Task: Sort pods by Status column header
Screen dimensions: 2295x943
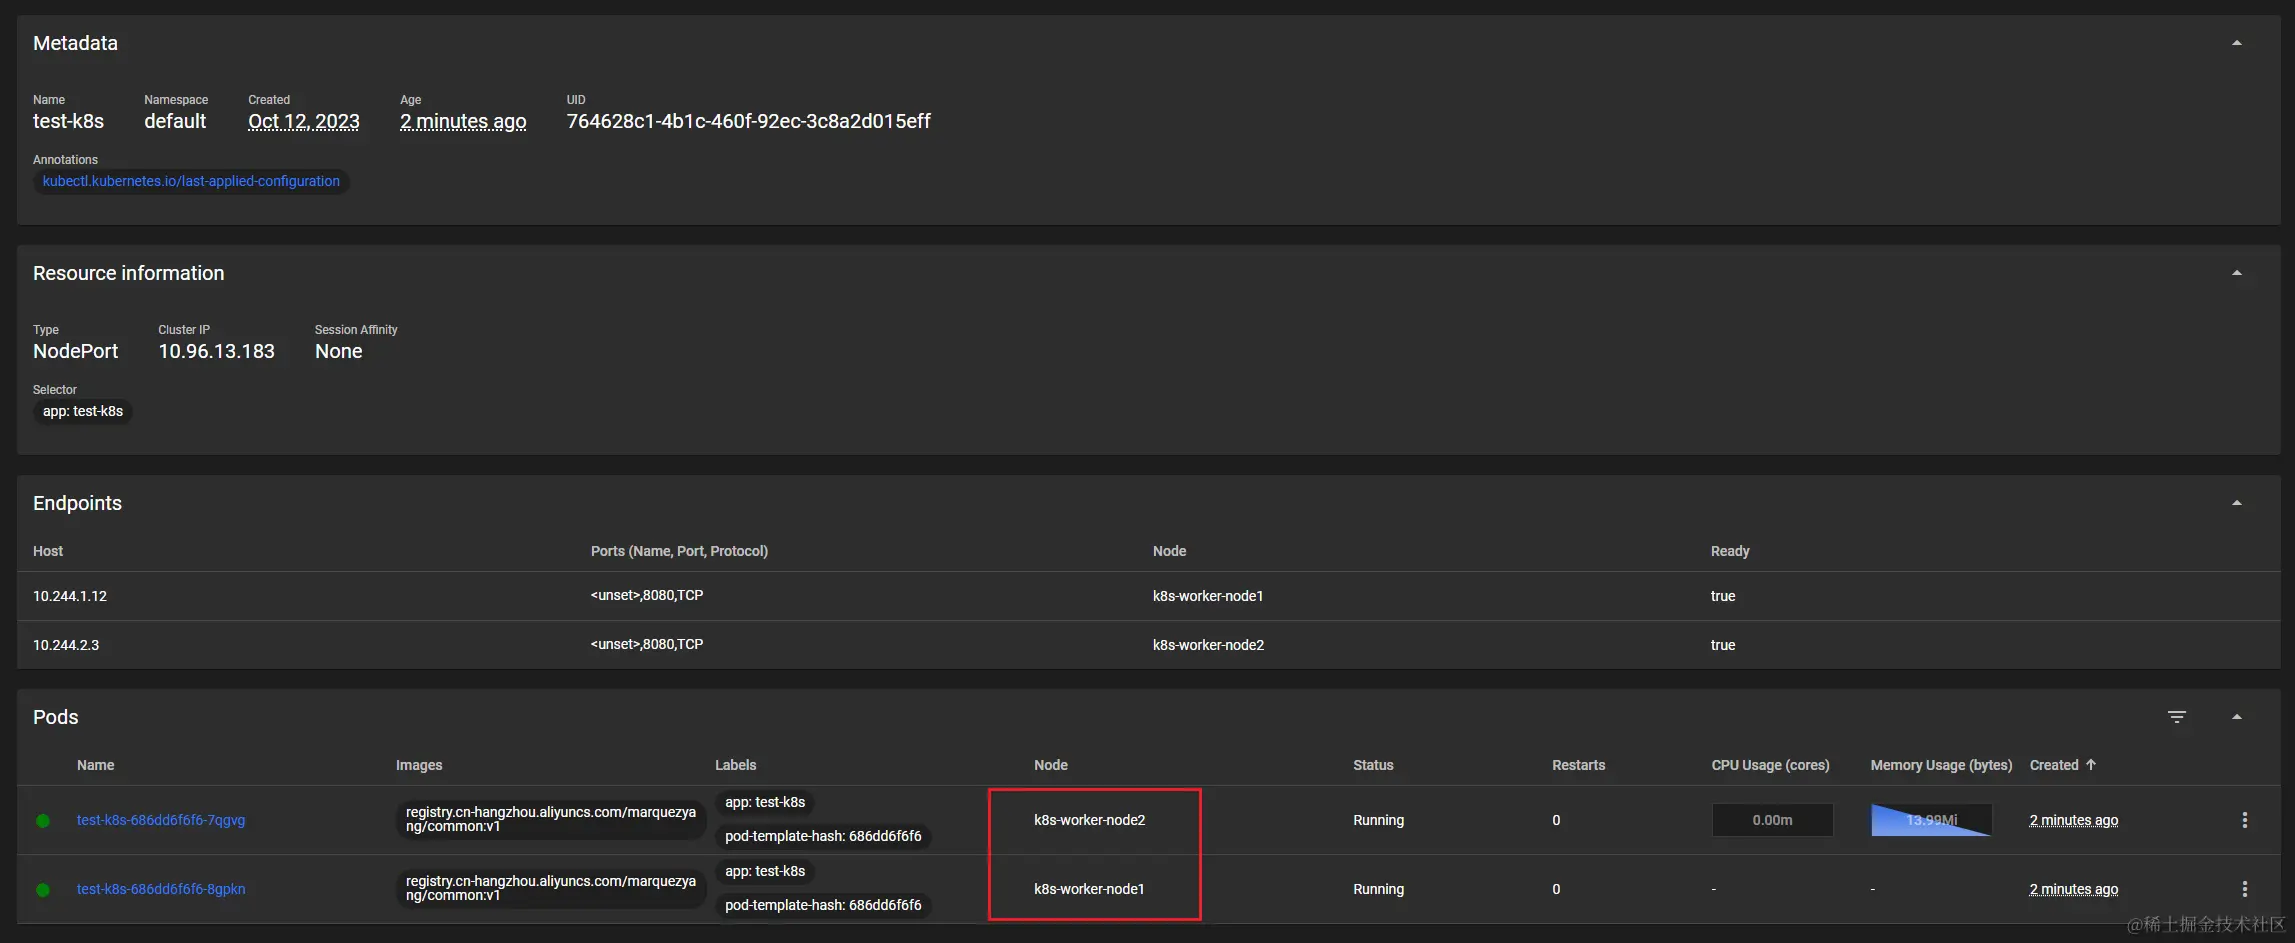Action: (1373, 765)
